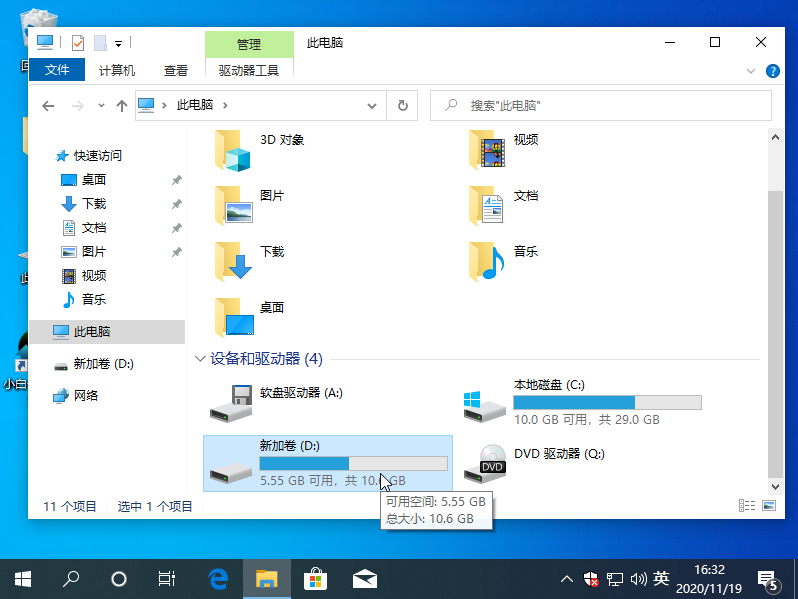Select 网络 in the navigation pane
The image size is (798, 599).
click(x=86, y=395)
